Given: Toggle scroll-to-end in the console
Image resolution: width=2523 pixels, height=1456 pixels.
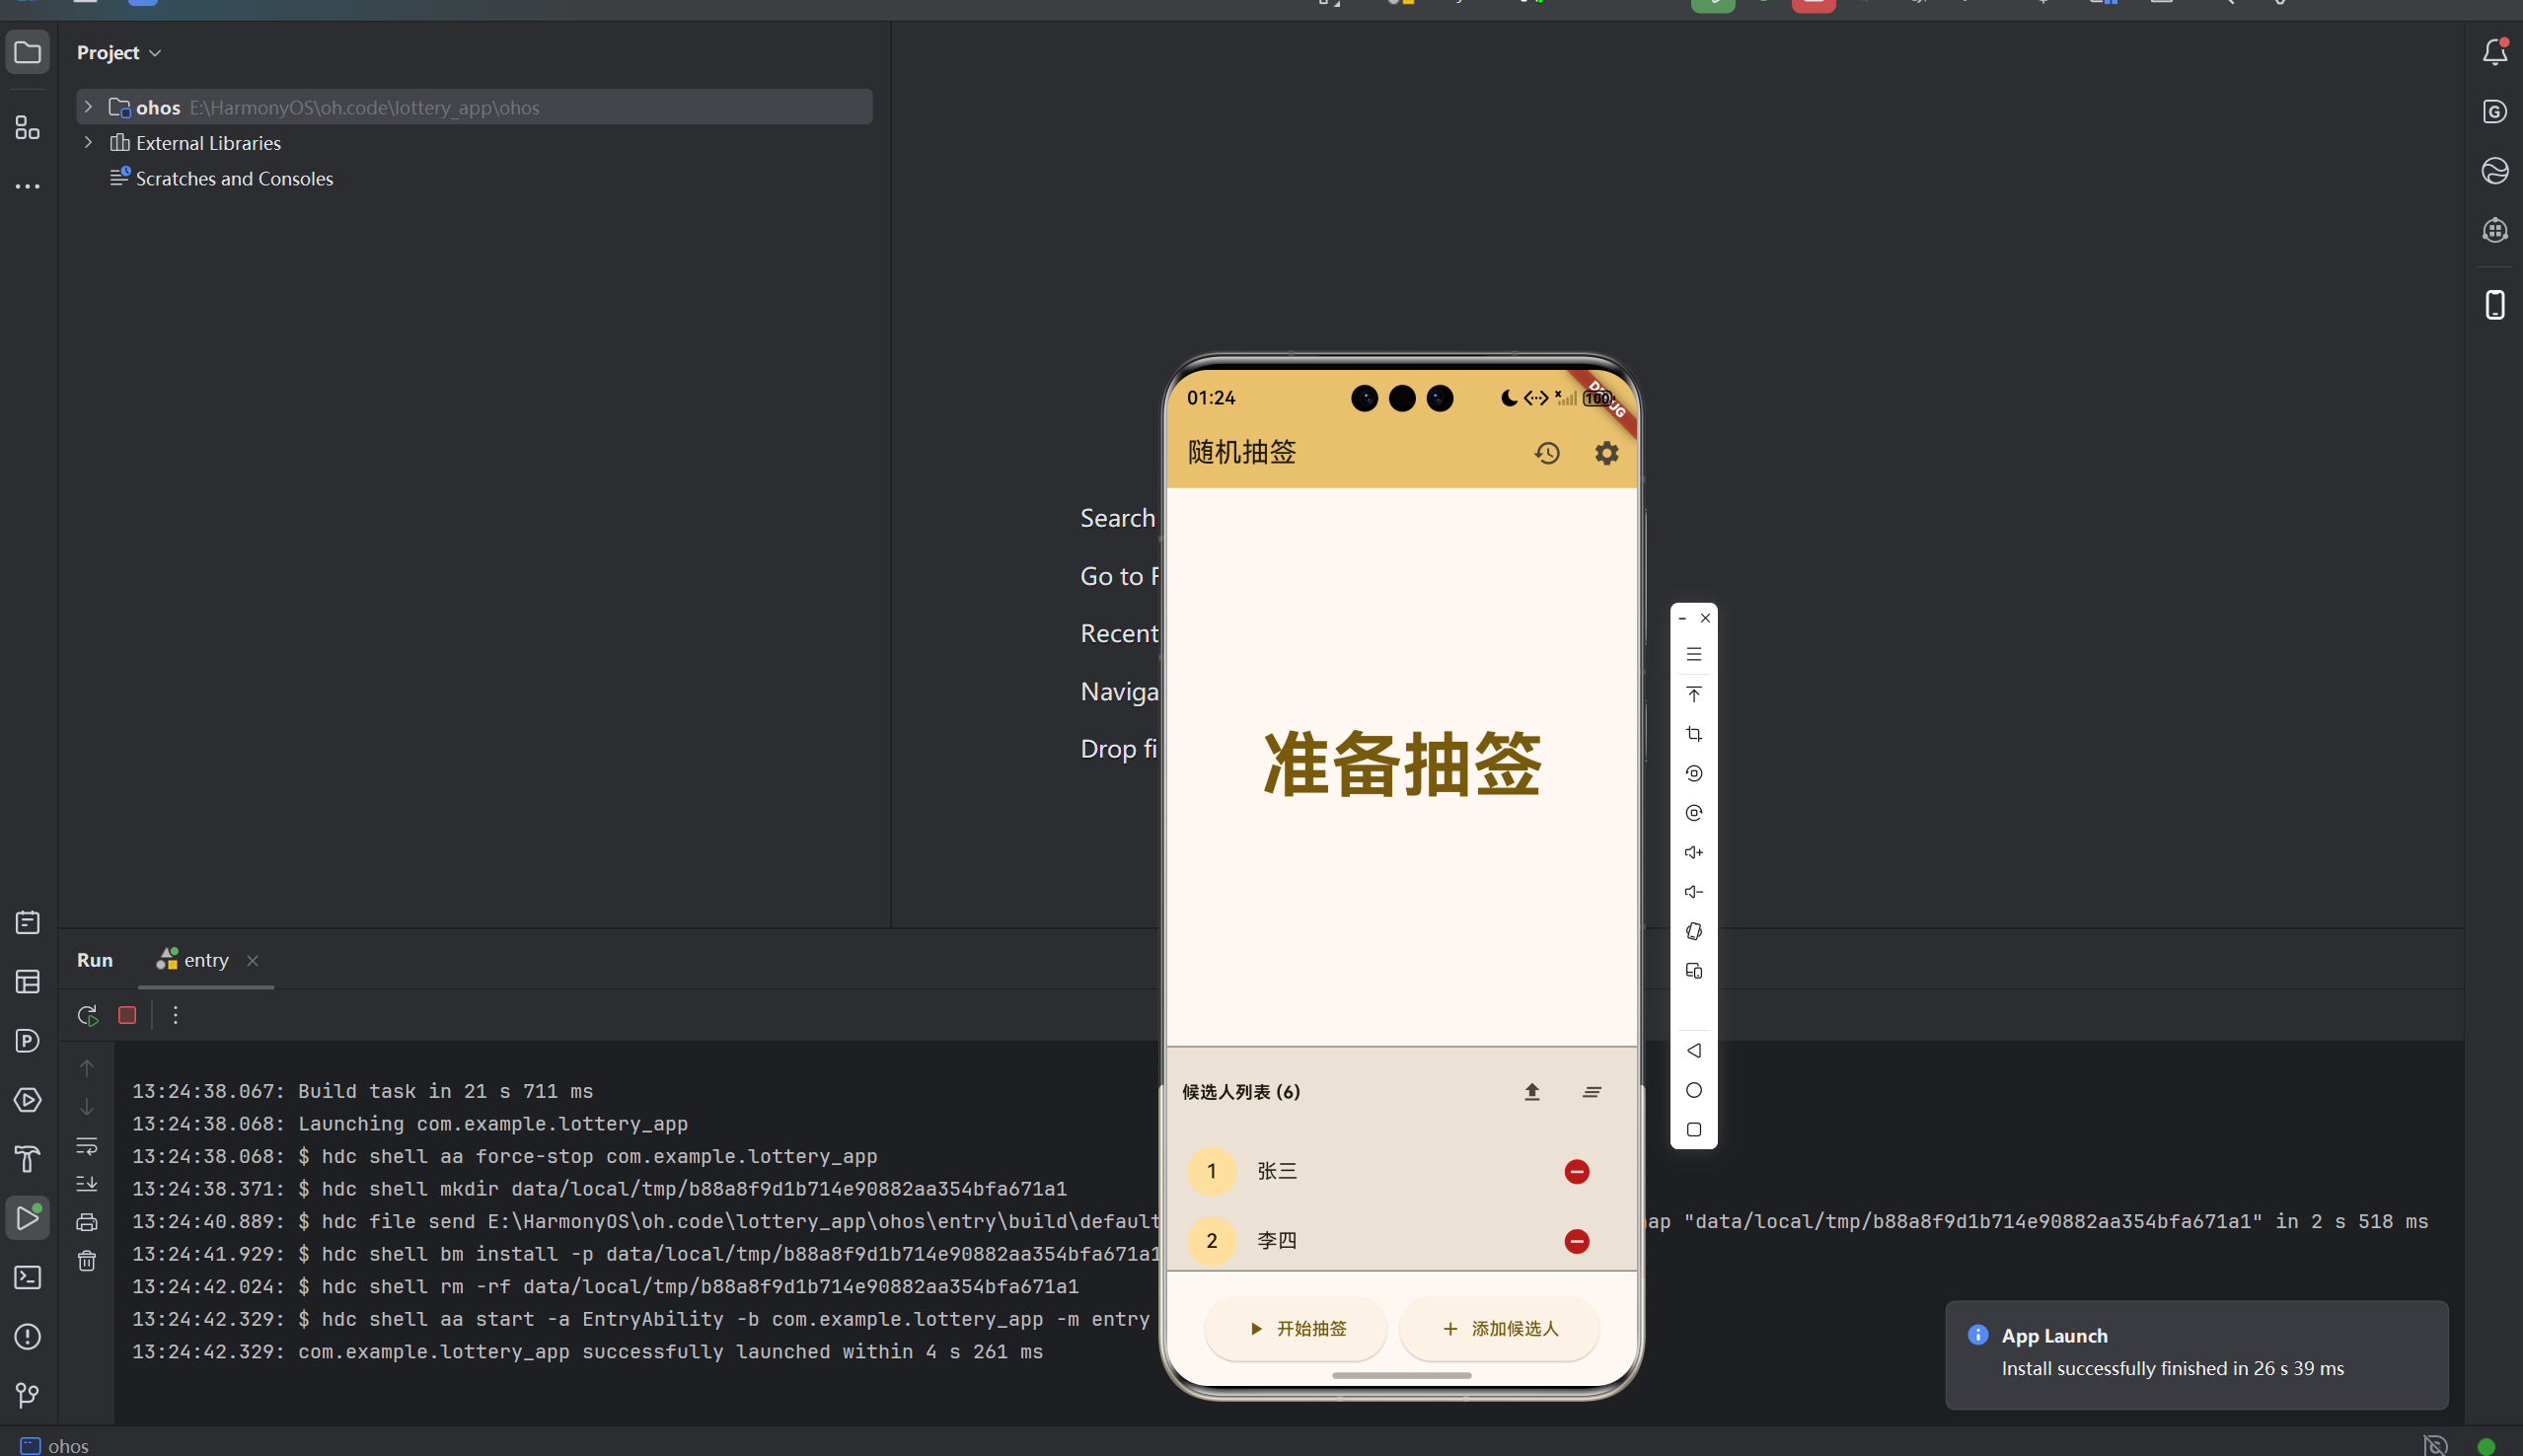Looking at the screenshot, I should point(87,1185).
